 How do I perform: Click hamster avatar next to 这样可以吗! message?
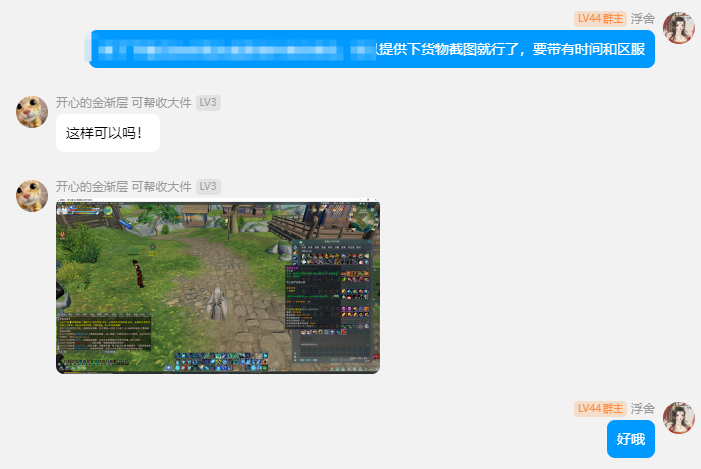[x=32, y=112]
